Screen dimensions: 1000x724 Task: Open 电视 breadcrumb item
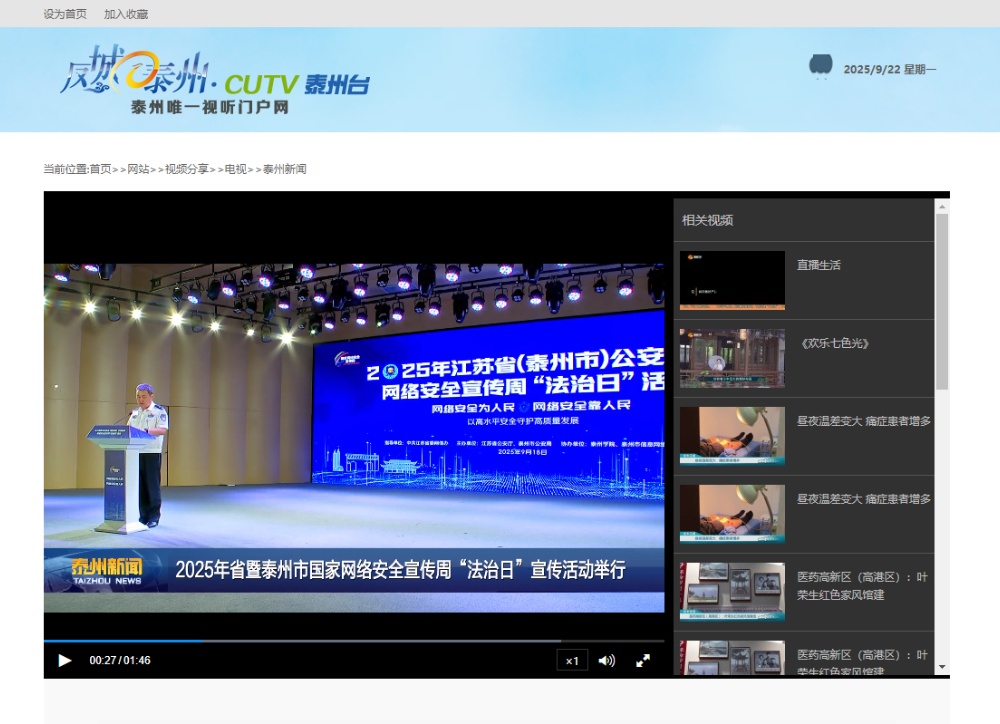tap(235, 169)
